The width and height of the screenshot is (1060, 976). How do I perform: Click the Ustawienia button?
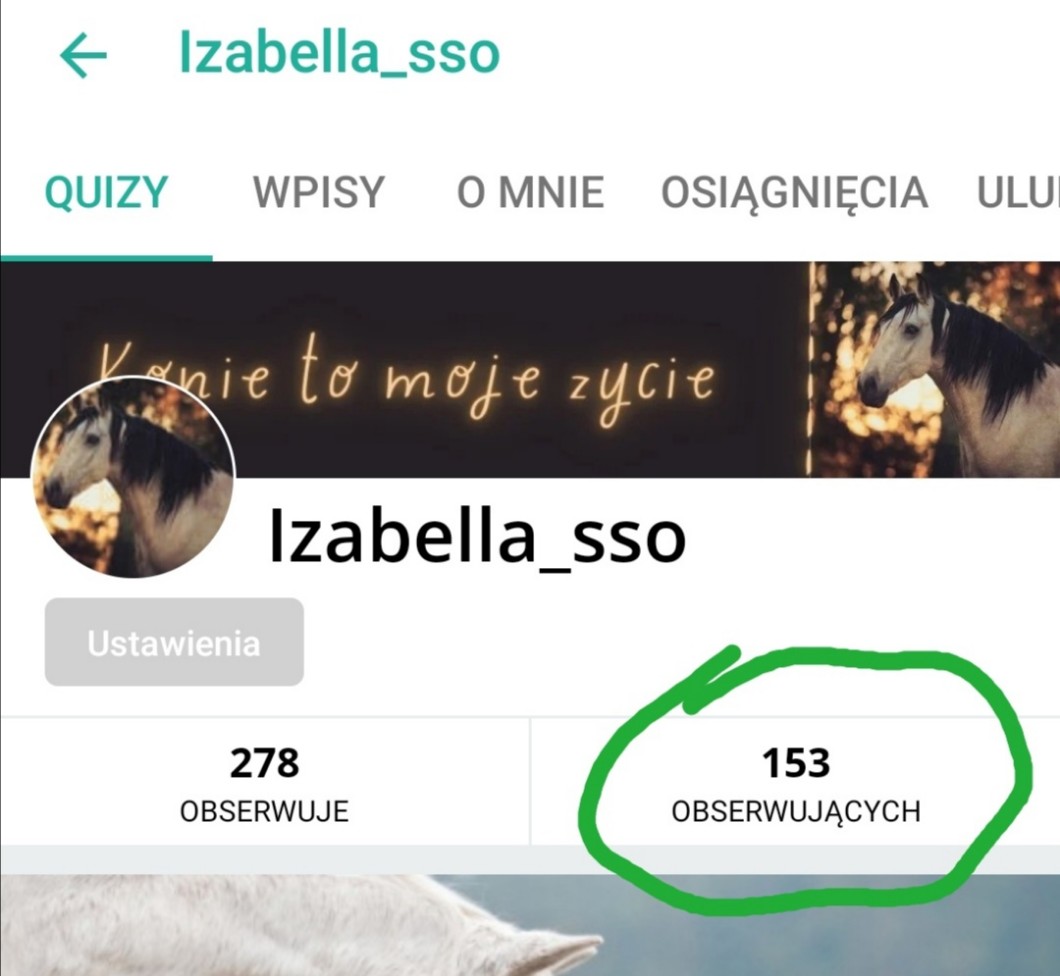(x=174, y=642)
